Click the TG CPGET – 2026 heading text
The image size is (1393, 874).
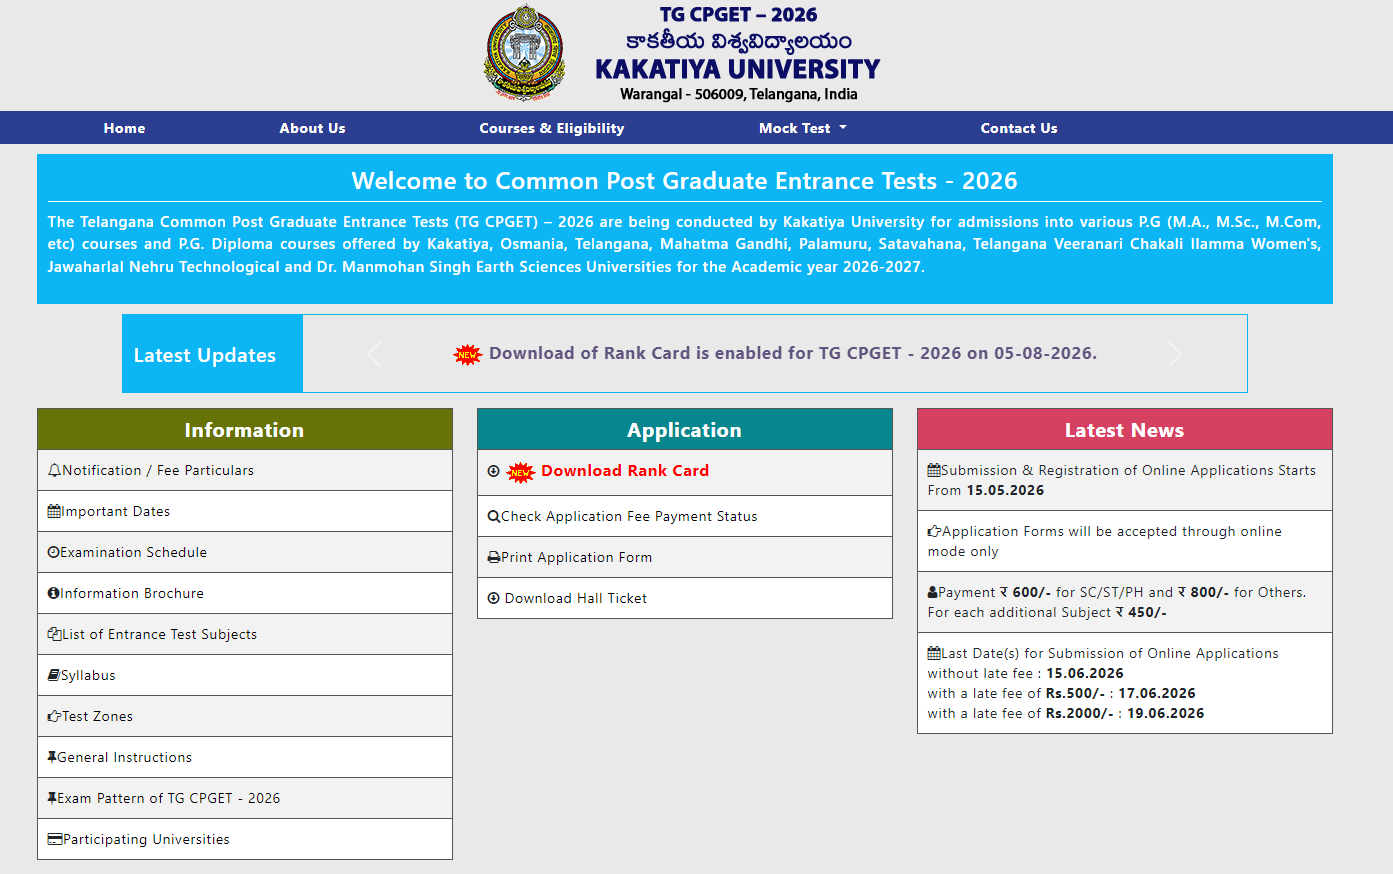(738, 15)
